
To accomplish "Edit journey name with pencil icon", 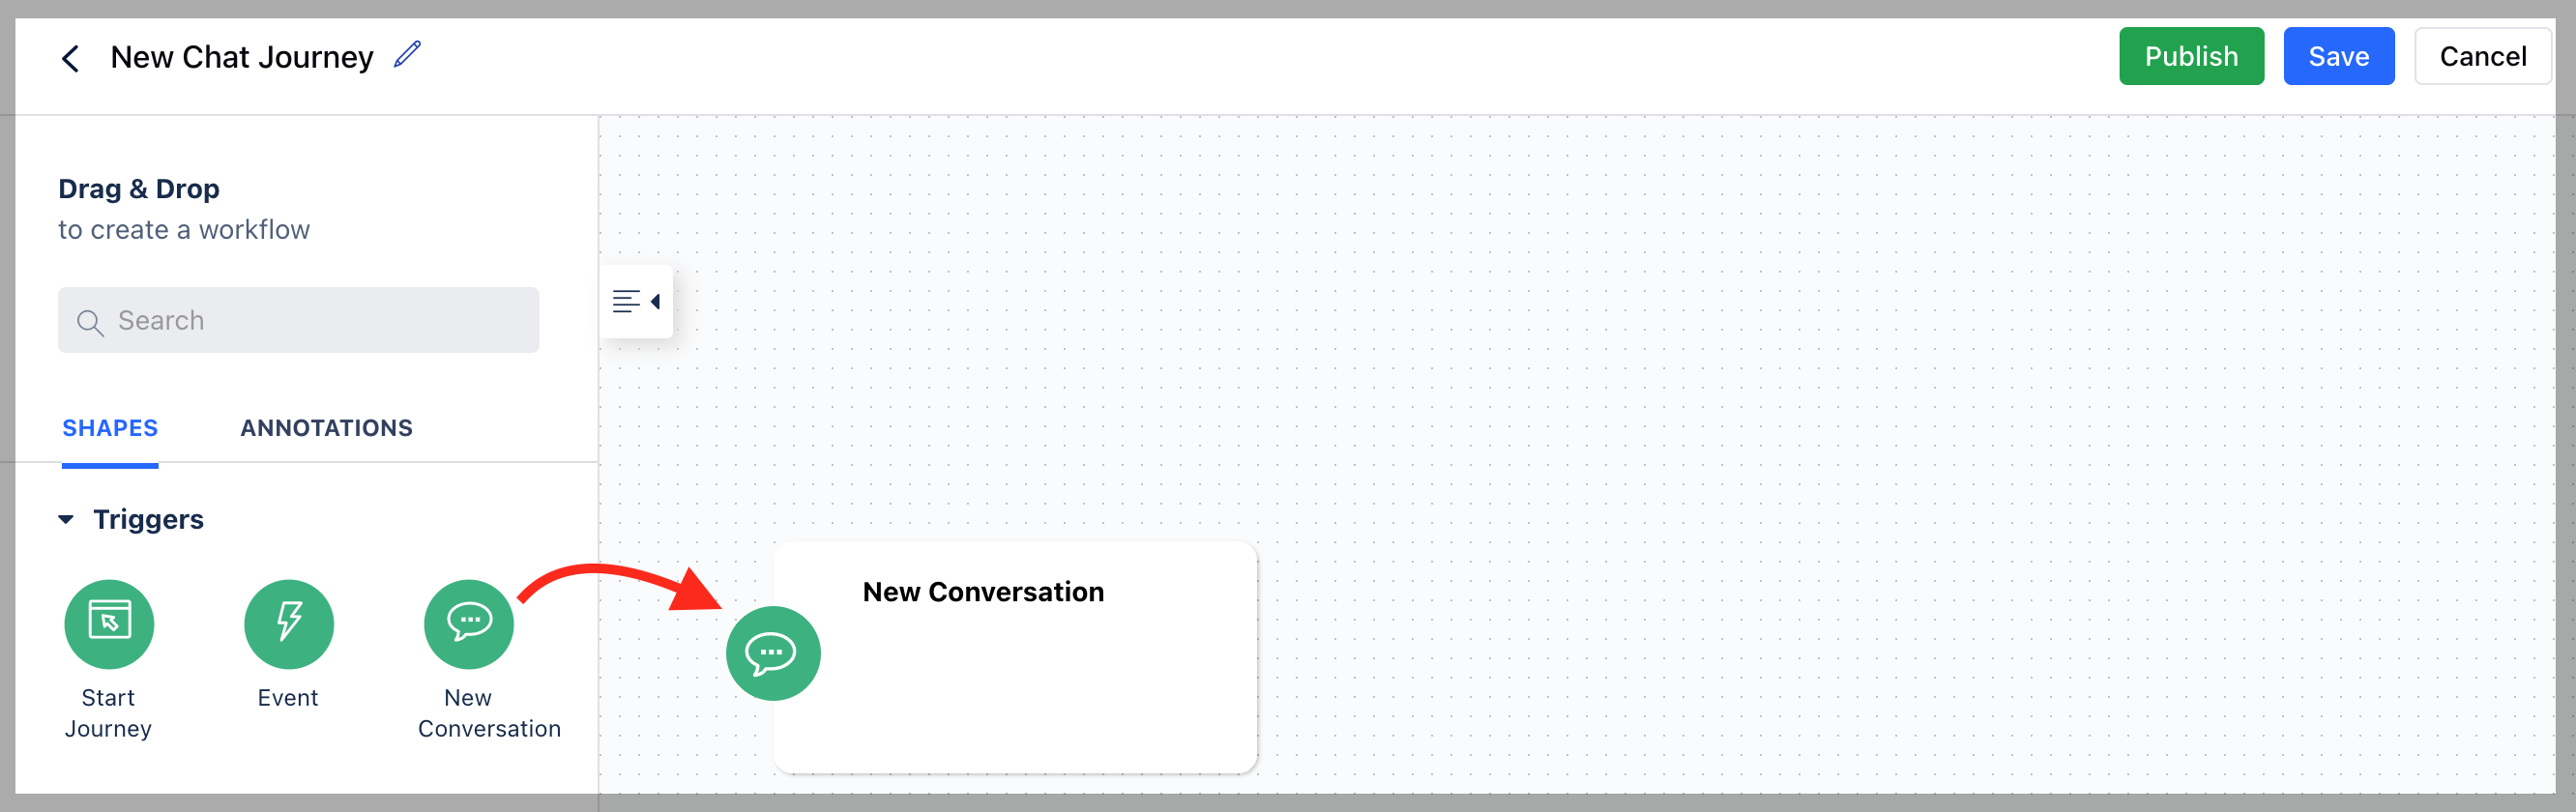I will [x=407, y=55].
